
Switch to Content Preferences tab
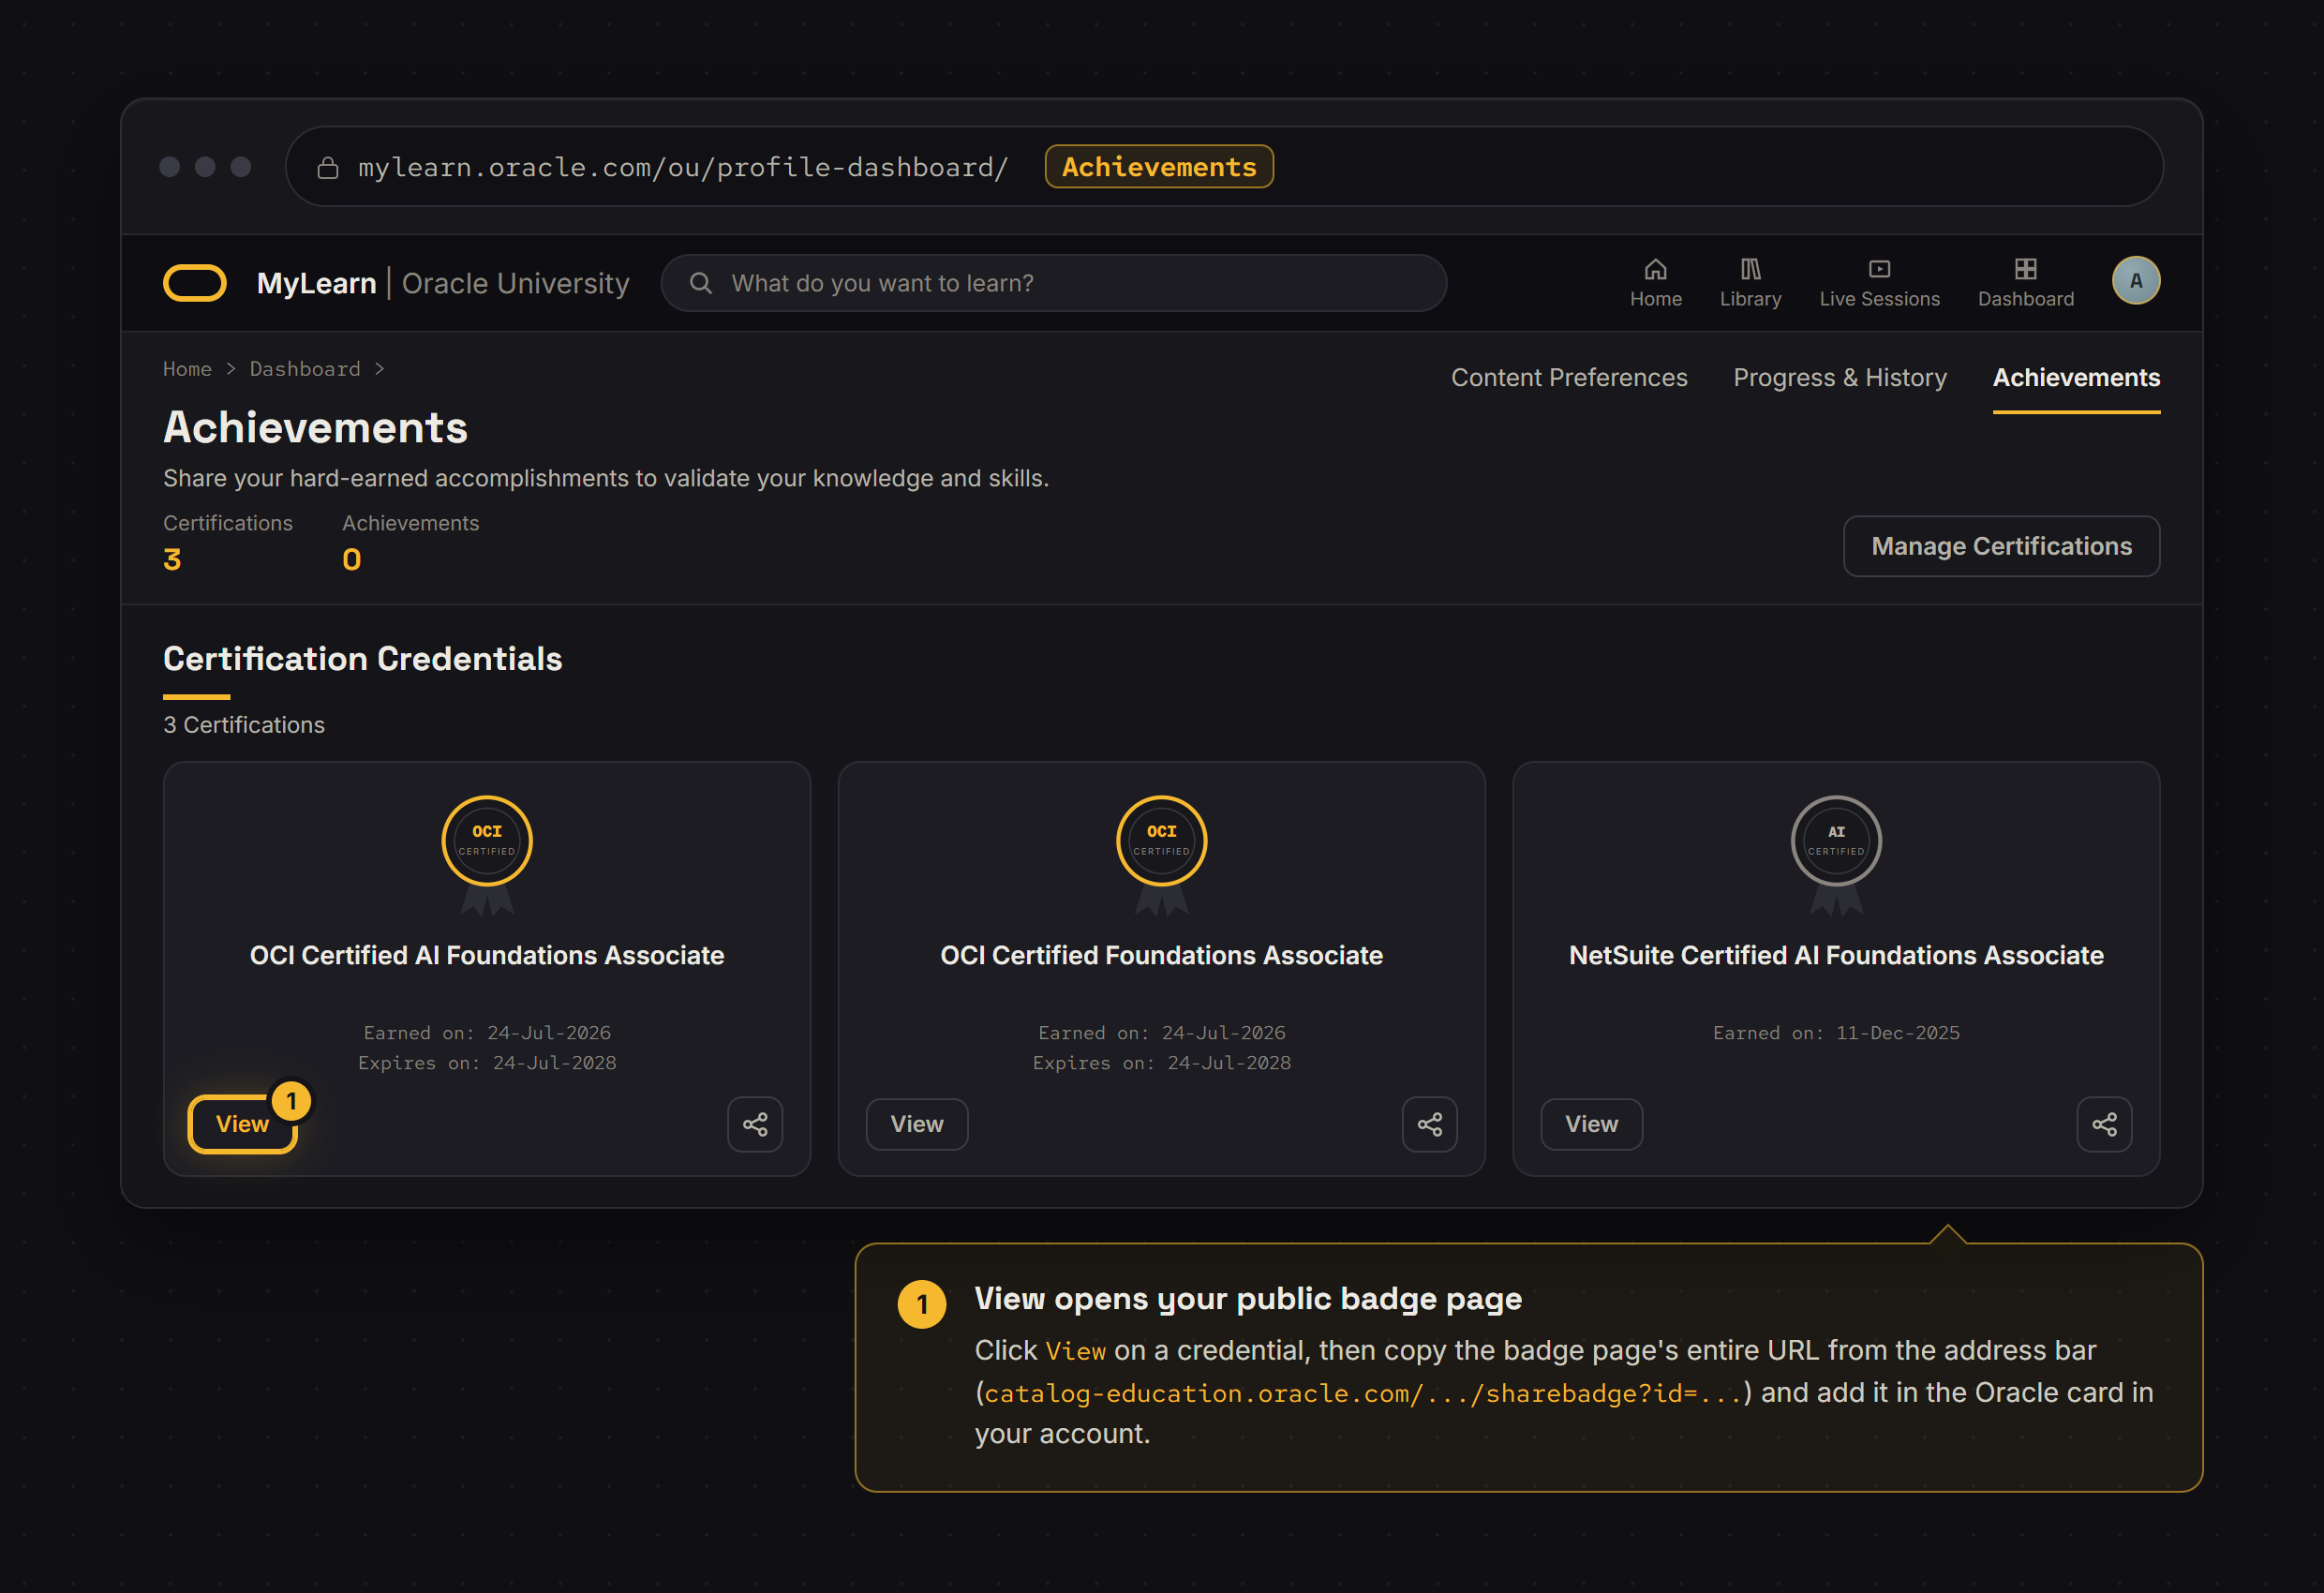tap(1569, 378)
